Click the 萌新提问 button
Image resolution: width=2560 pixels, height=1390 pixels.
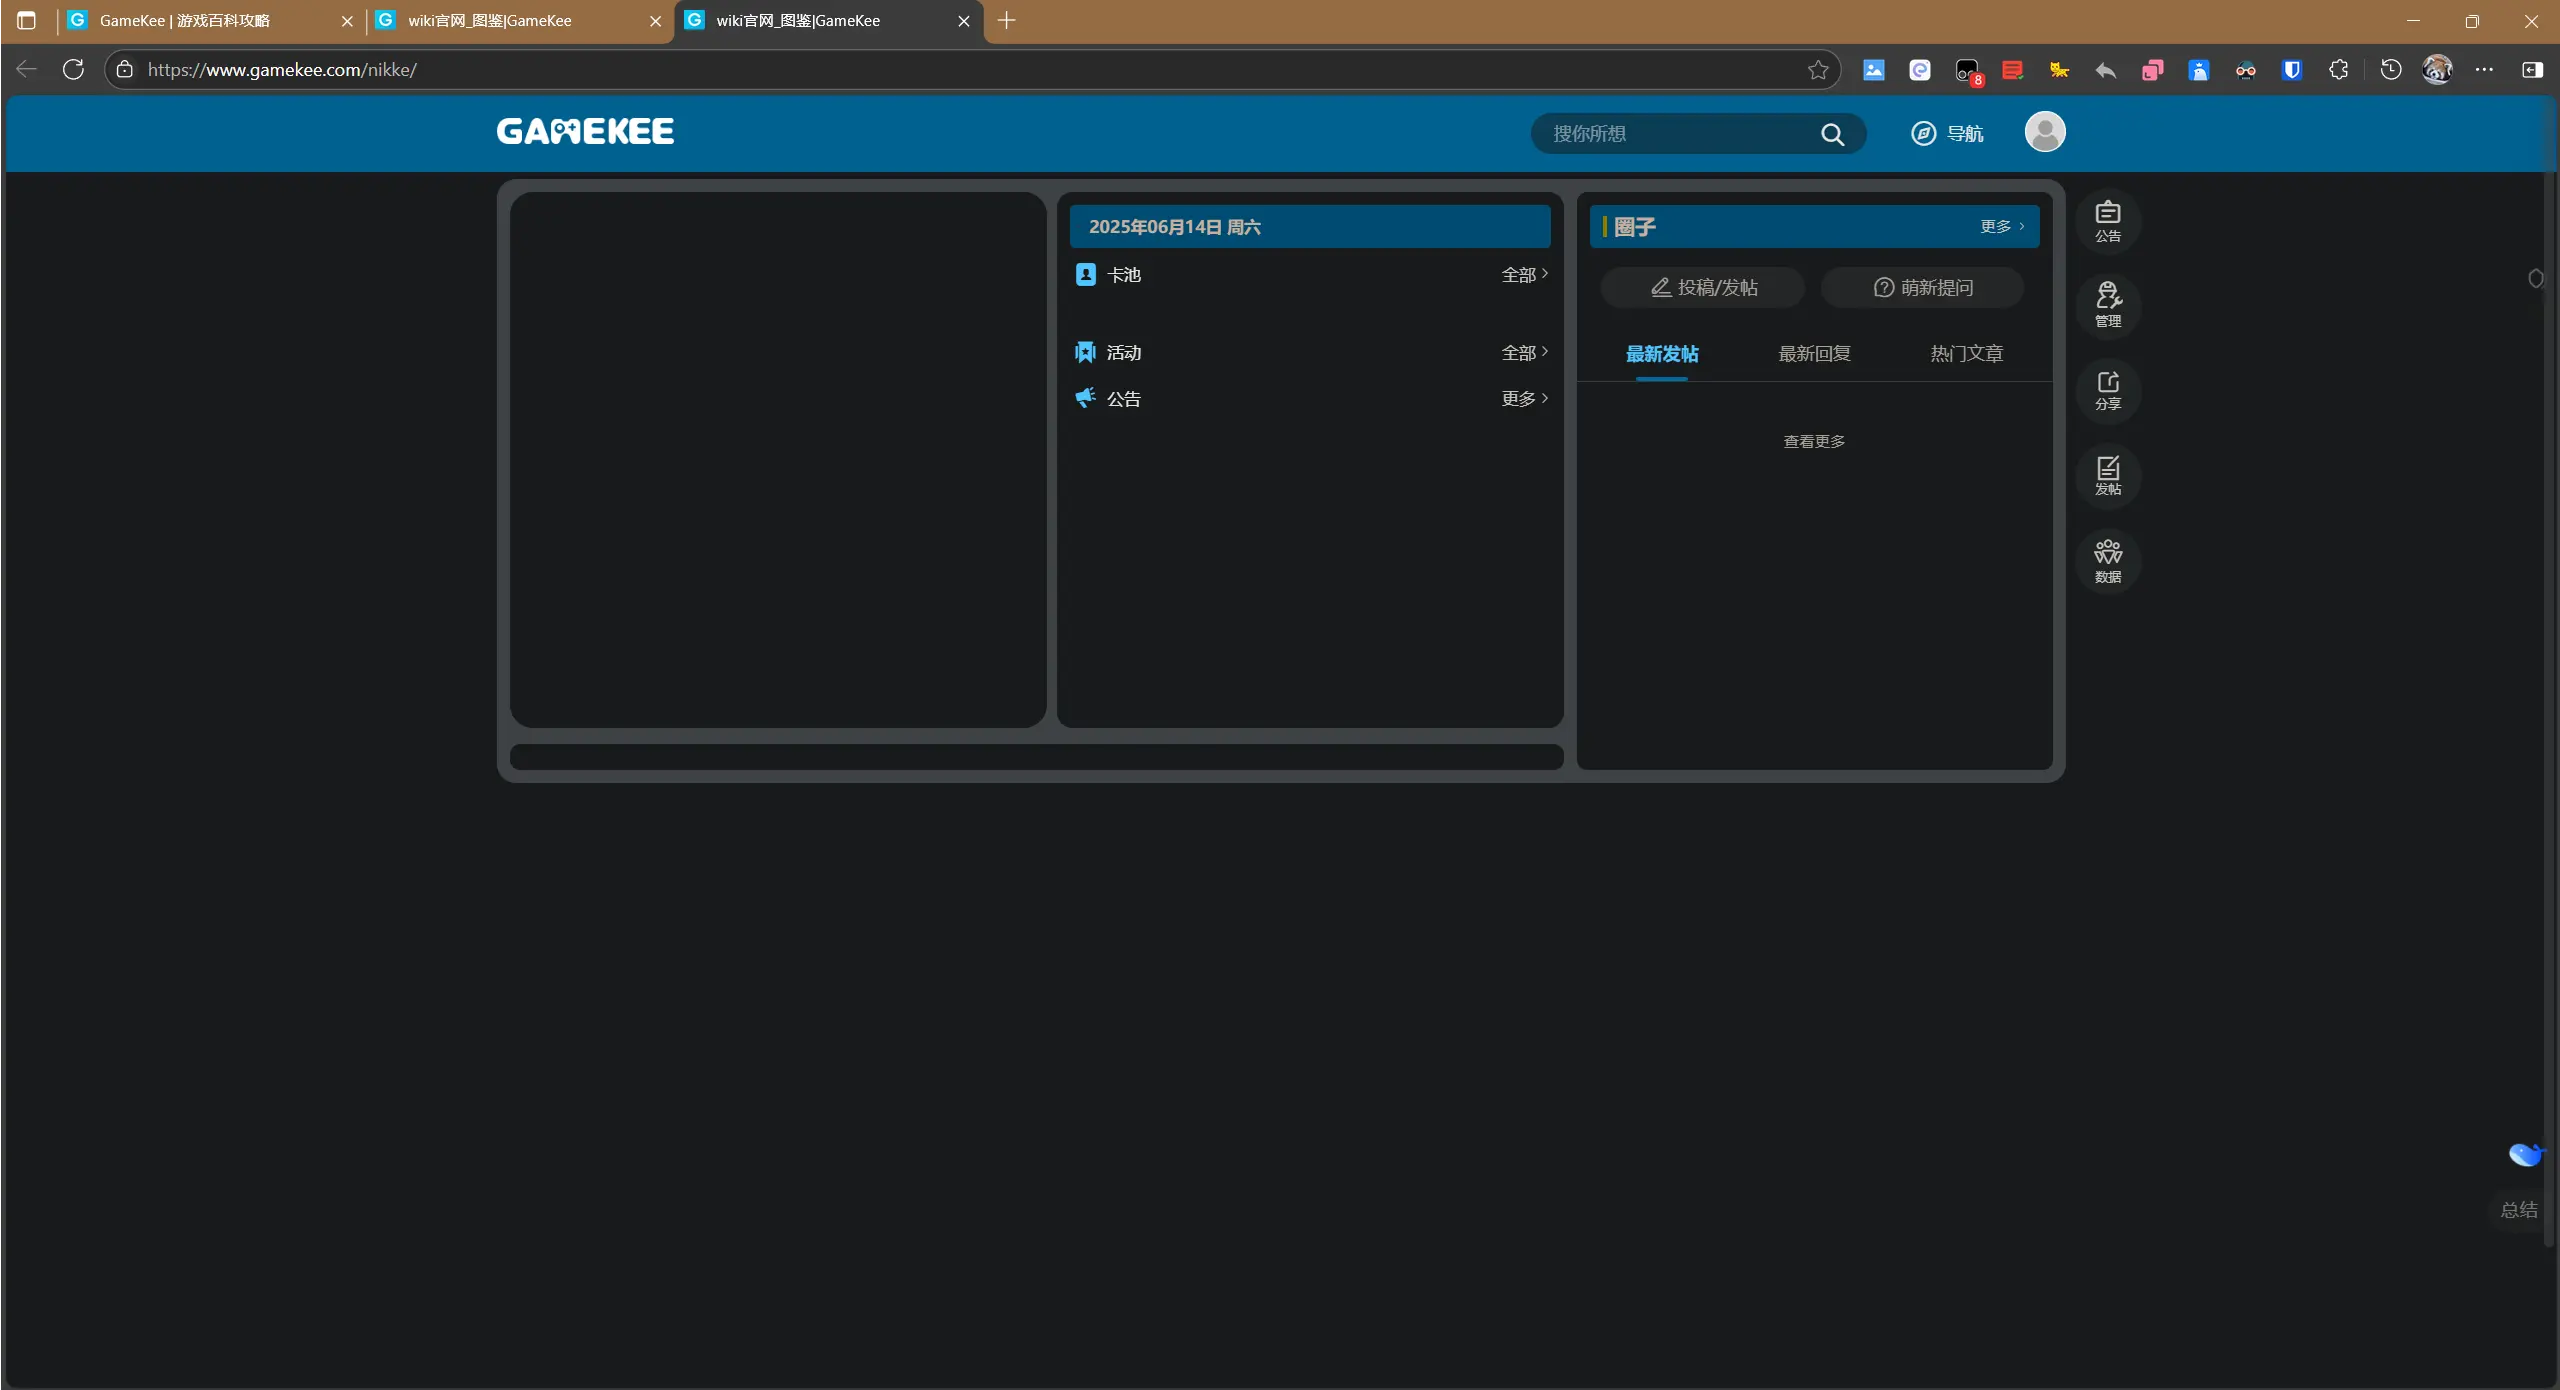click(1922, 287)
